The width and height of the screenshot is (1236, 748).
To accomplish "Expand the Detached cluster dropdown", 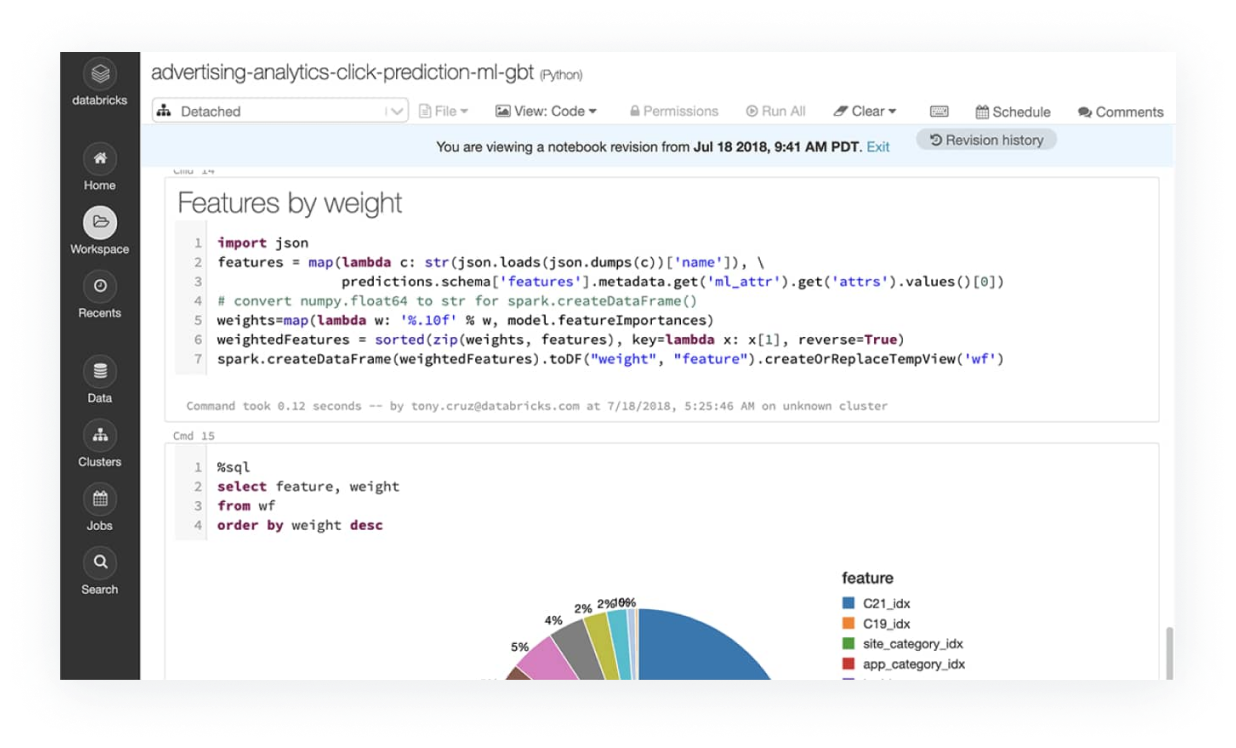I will [x=280, y=111].
